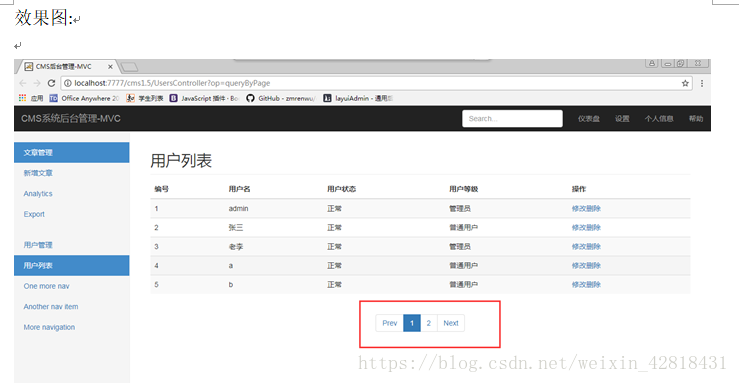Screen dimensions: 739x383
Task: Open Chrome three-dot menu
Action: 702,83
